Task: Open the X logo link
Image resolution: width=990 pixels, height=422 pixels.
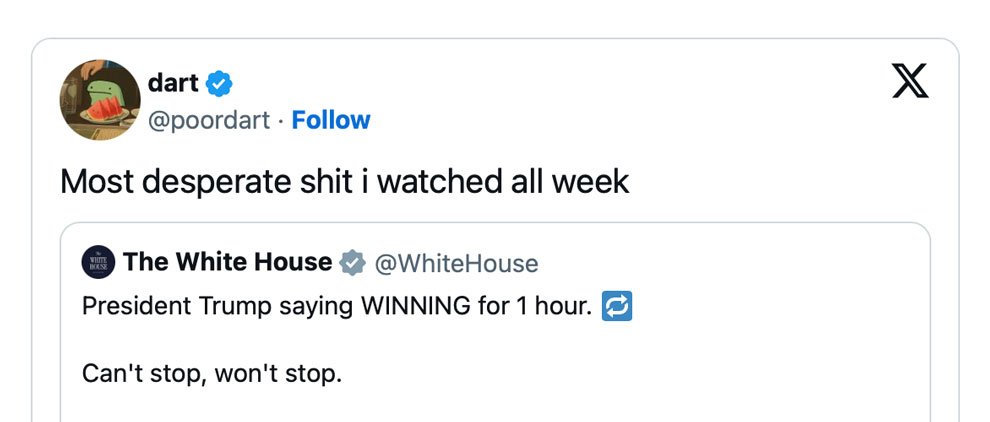Action: click(910, 80)
